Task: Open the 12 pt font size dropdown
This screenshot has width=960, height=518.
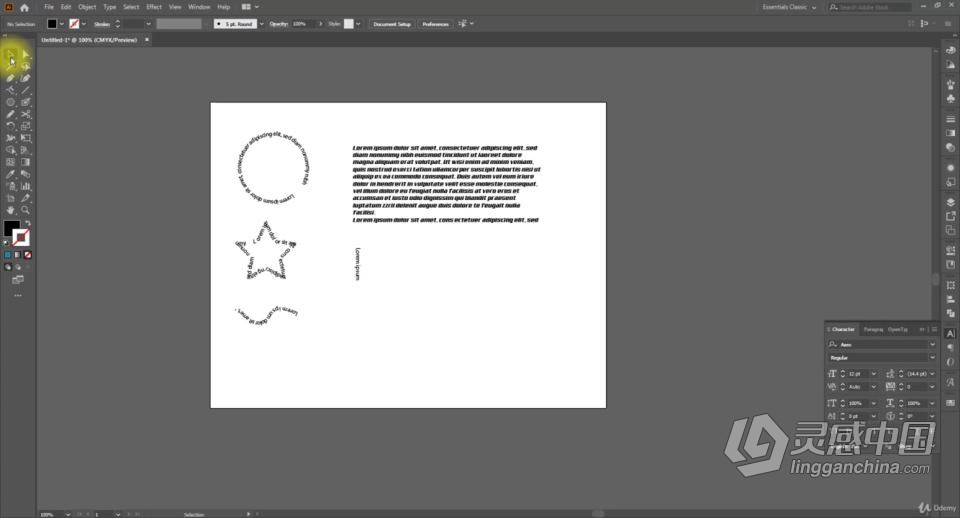Action: pos(874,373)
